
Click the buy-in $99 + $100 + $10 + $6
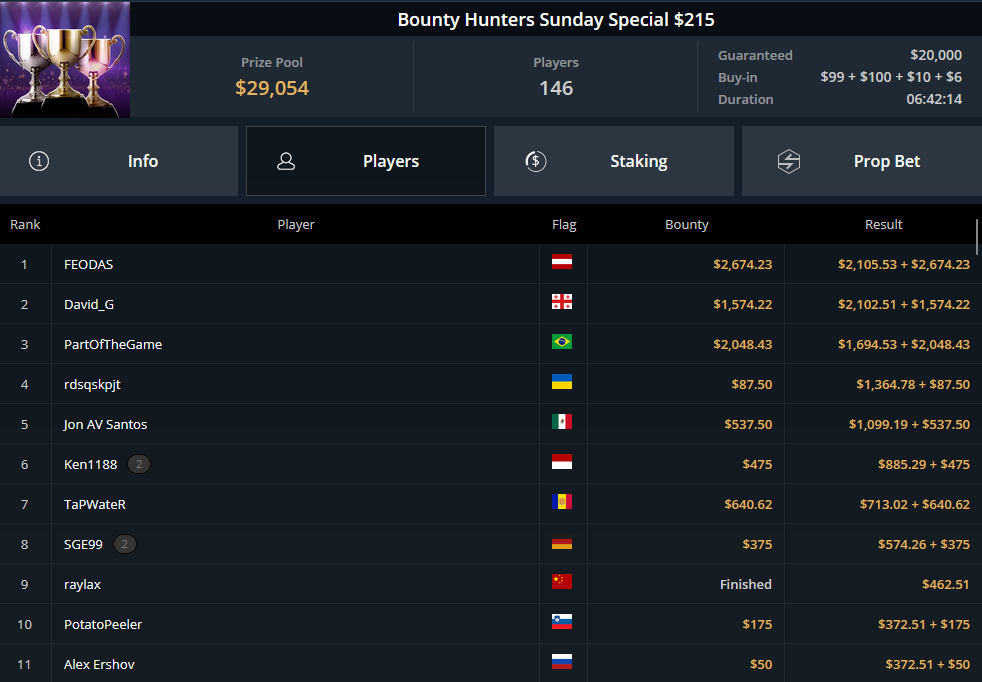click(891, 77)
